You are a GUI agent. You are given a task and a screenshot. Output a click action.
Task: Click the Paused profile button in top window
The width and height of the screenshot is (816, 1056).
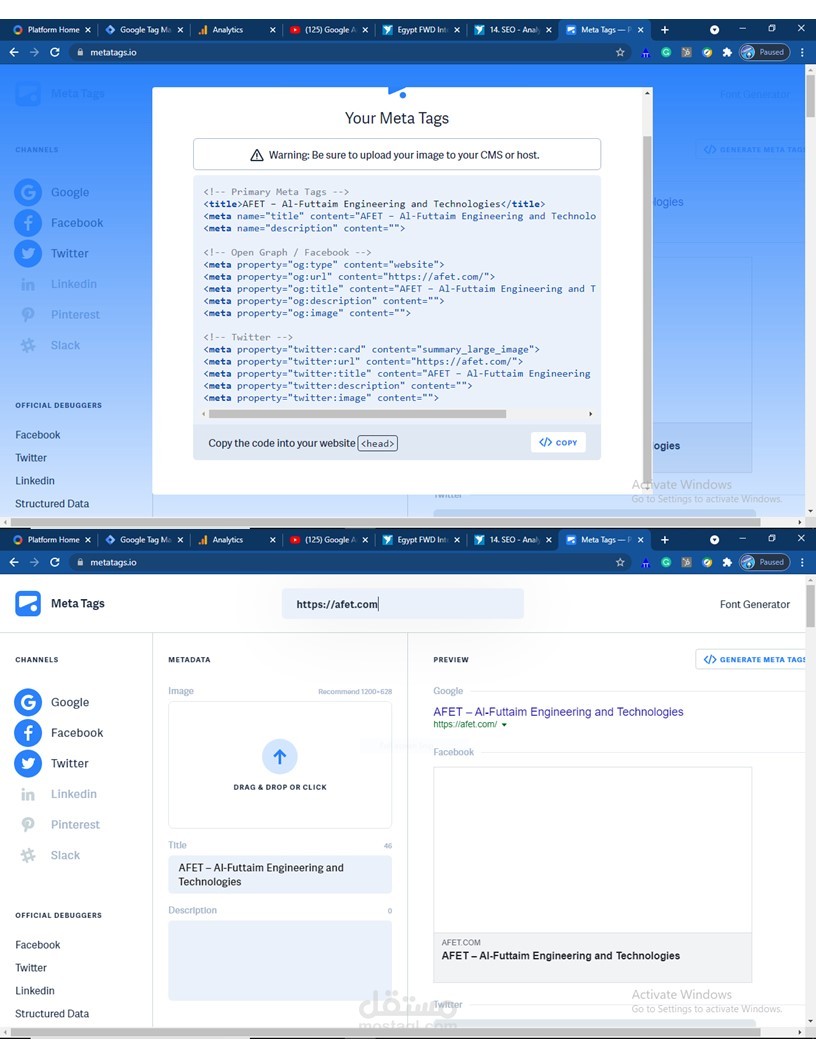pyautogui.click(x=764, y=52)
